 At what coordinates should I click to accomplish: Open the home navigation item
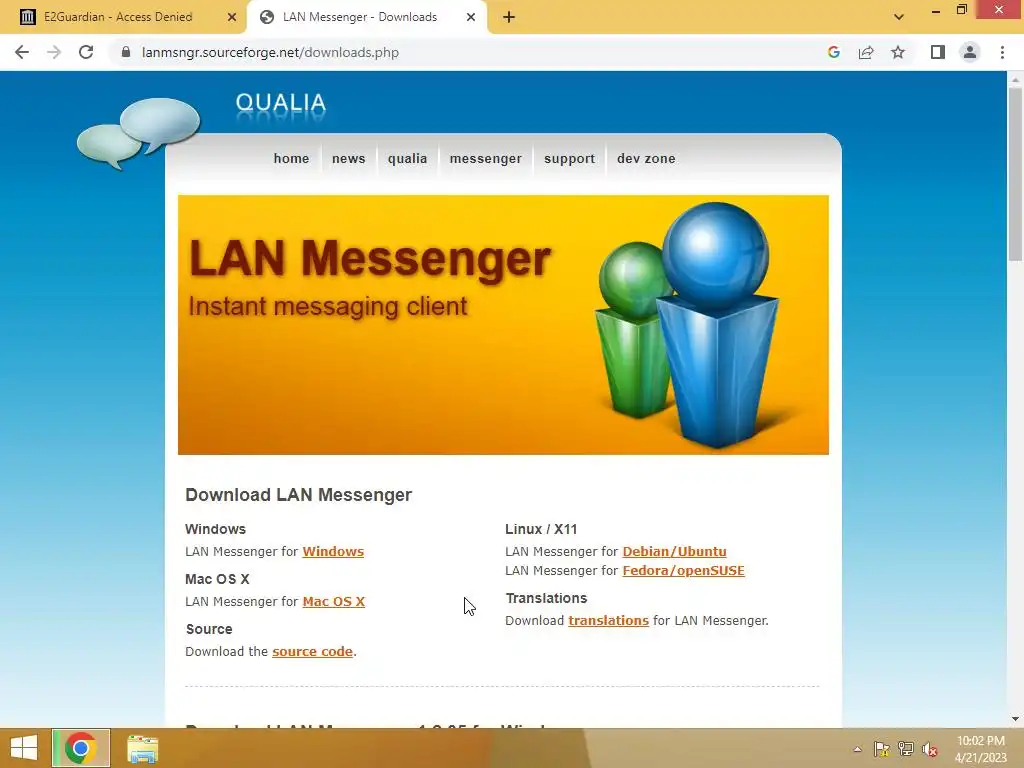(x=291, y=159)
